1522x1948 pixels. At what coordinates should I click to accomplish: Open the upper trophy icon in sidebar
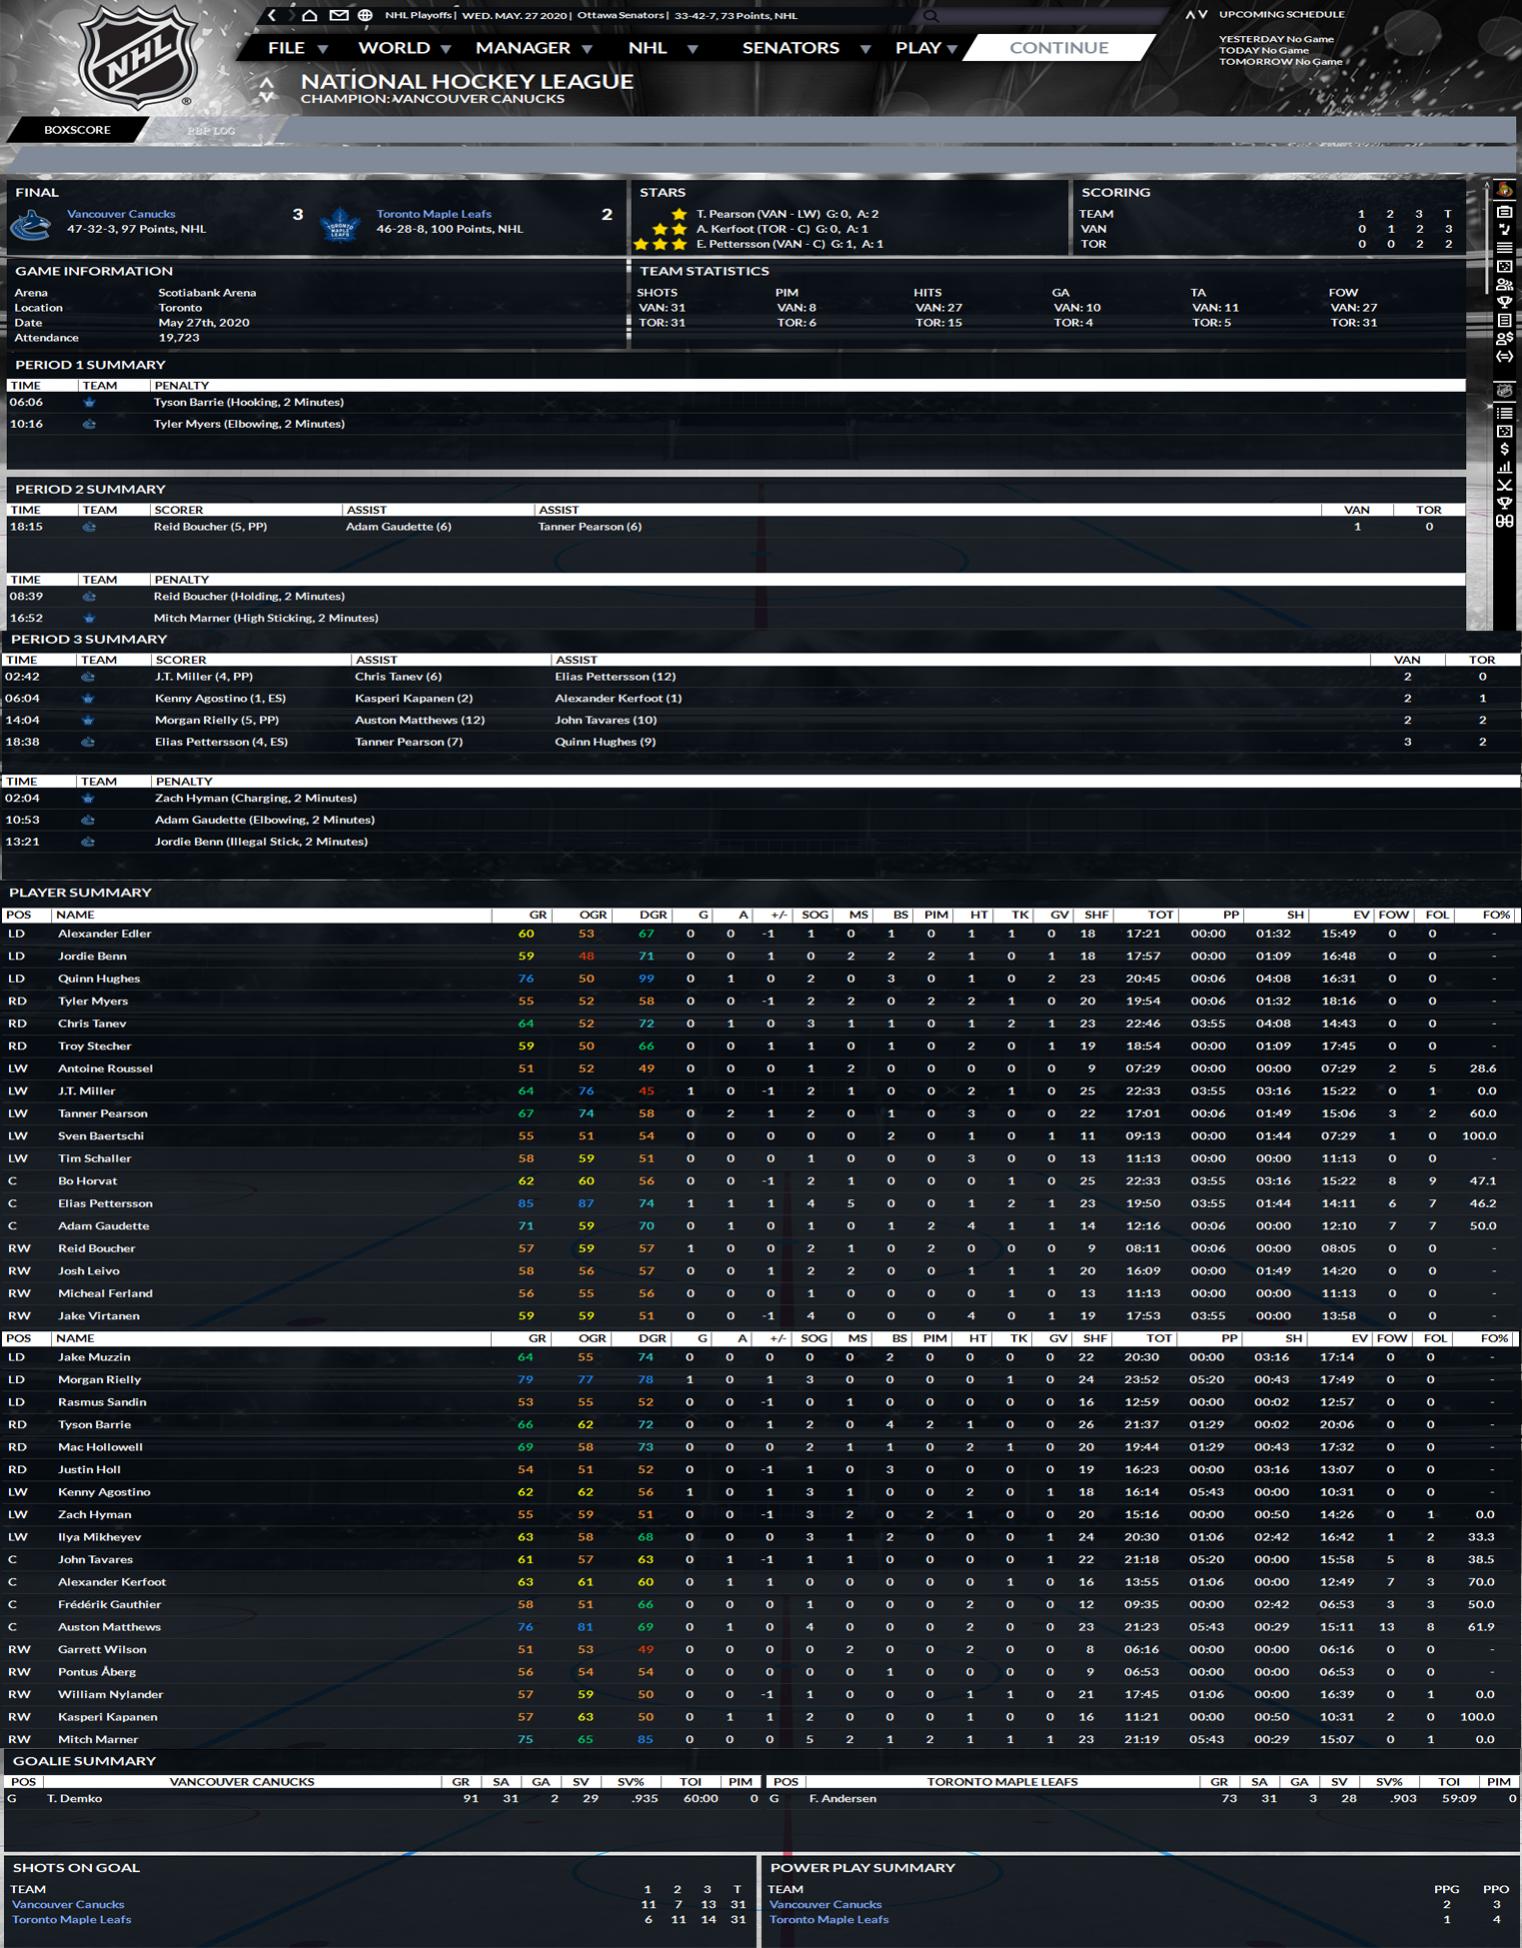coord(1504,302)
